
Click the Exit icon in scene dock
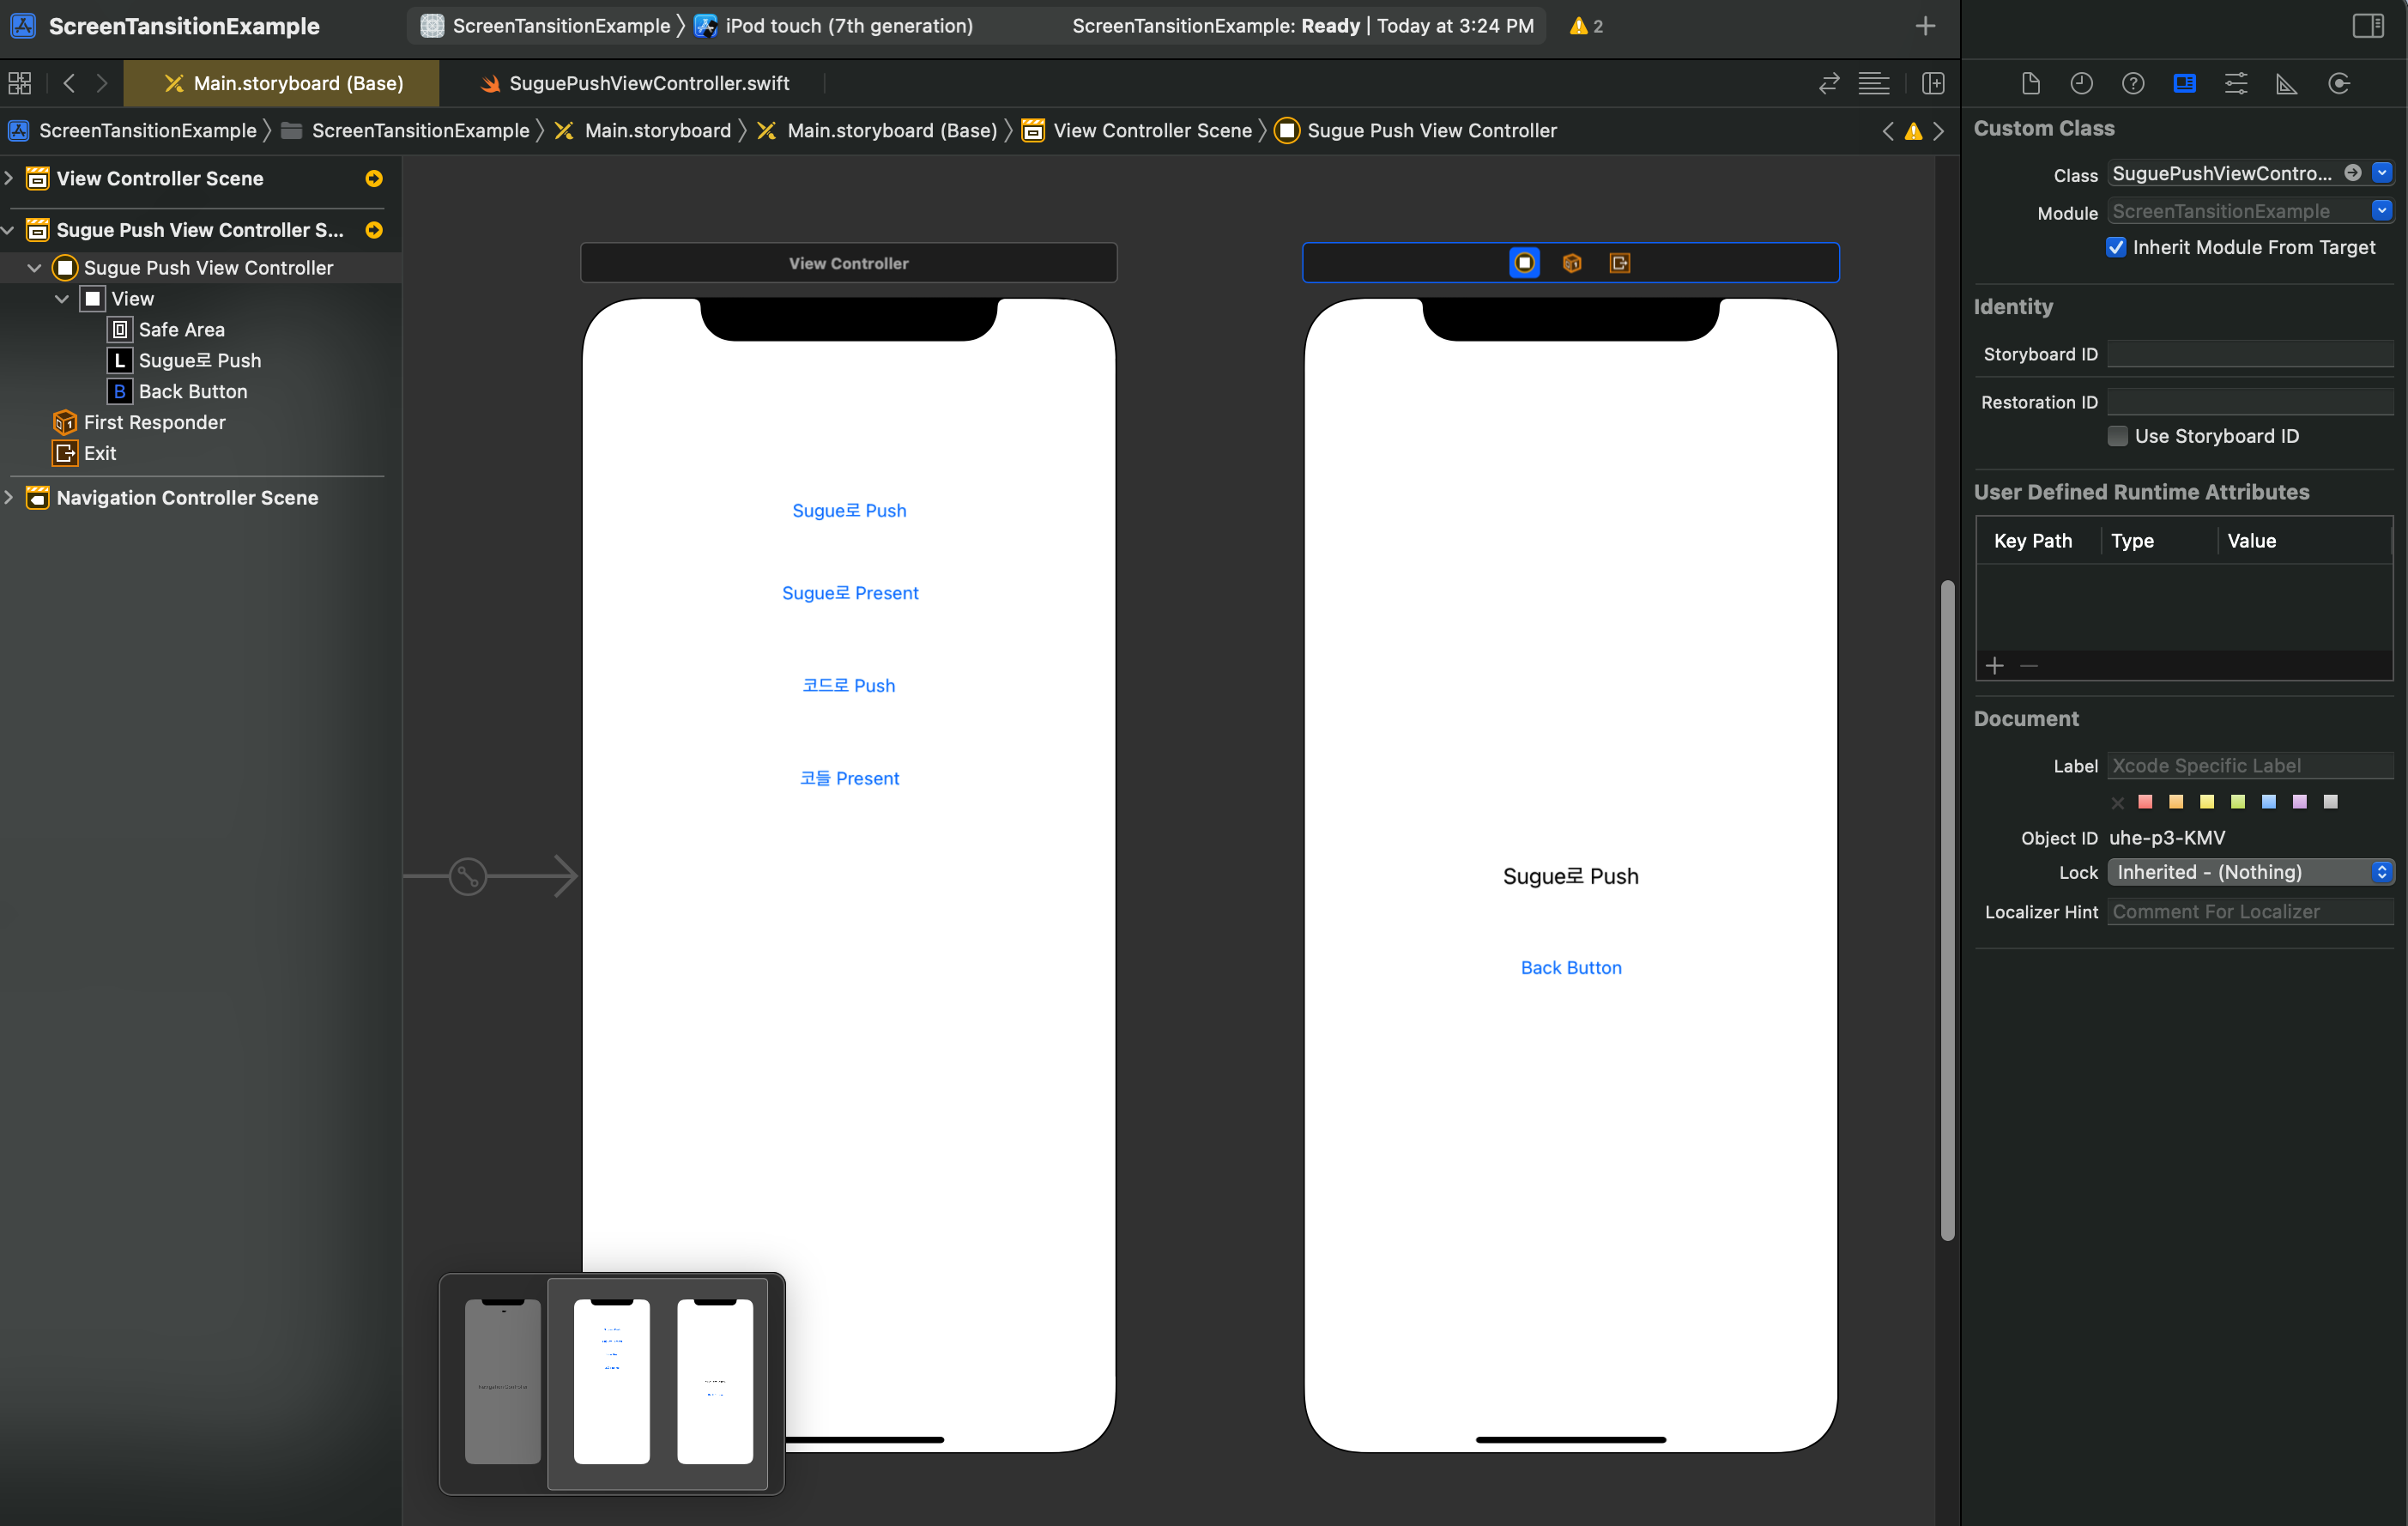[x=1619, y=263]
